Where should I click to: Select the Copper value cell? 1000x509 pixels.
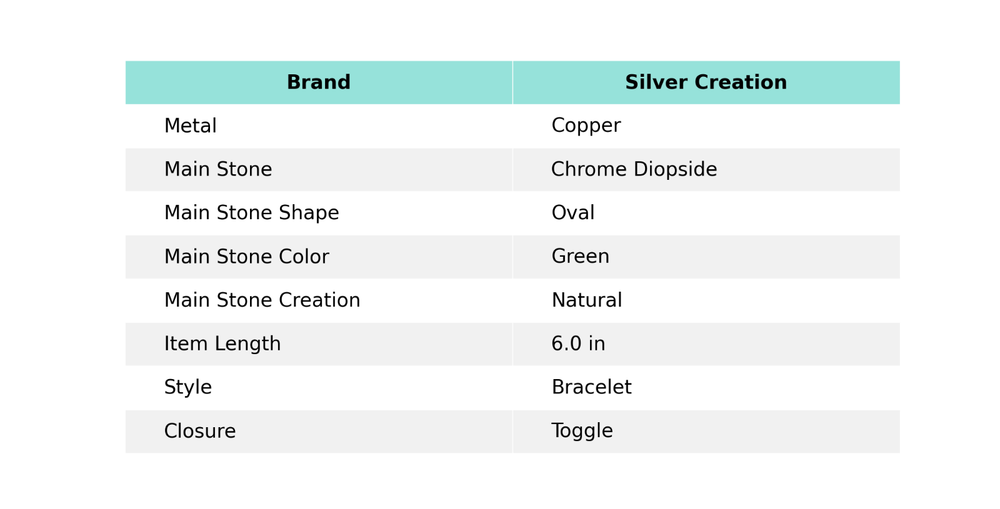(585, 126)
